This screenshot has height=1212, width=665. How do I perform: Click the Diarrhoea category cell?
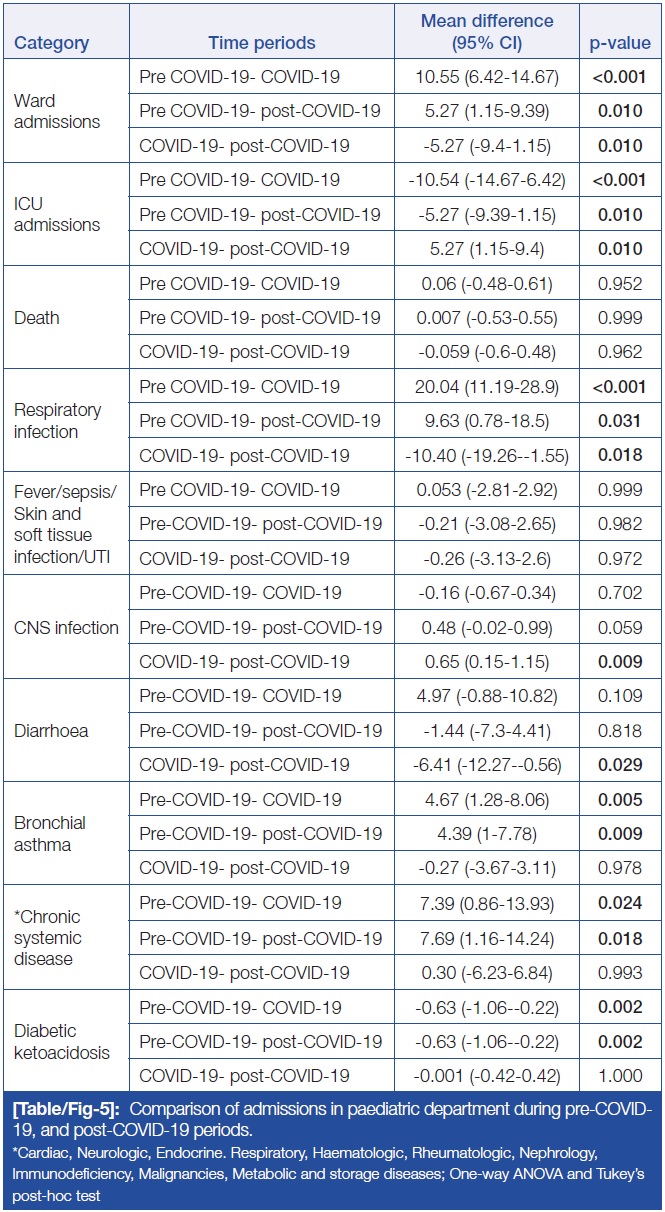[x=51, y=731]
